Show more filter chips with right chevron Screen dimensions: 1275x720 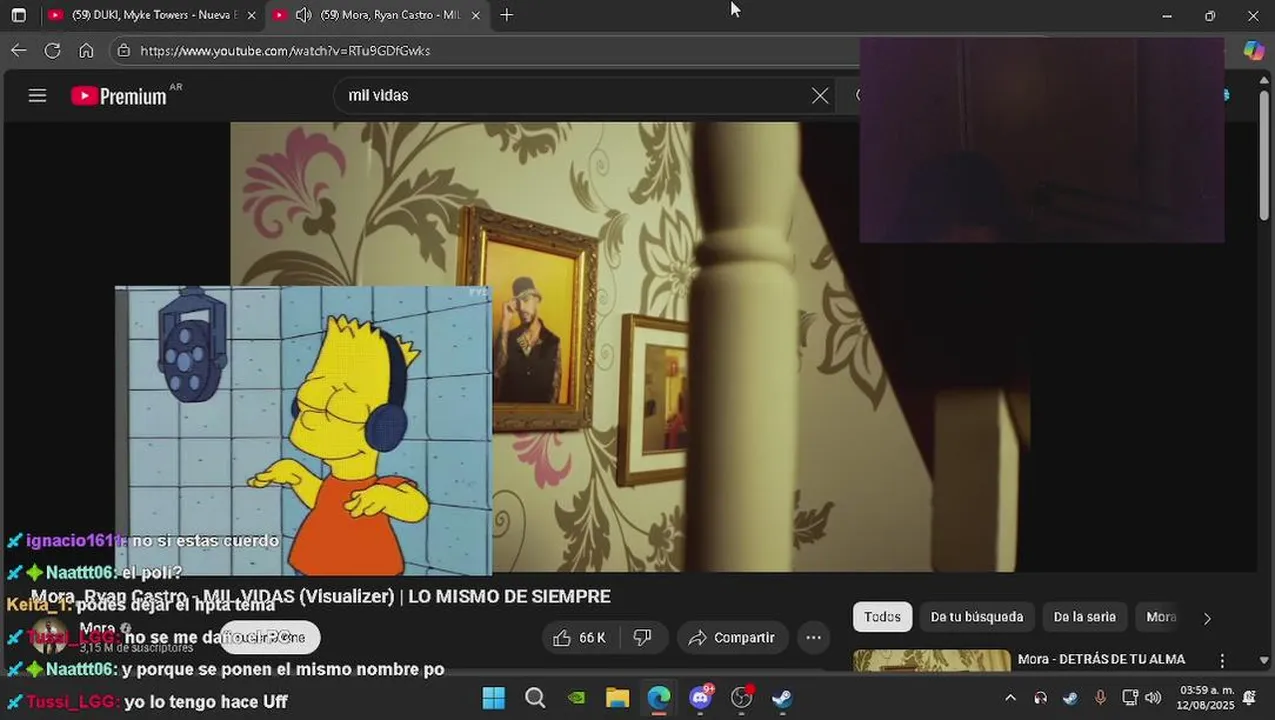[1207, 618]
